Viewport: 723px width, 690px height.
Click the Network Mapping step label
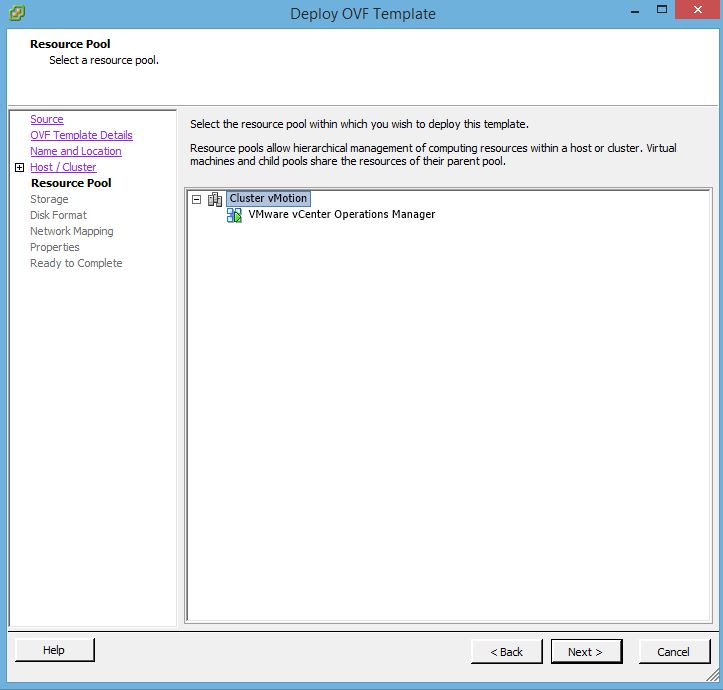click(x=72, y=231)
